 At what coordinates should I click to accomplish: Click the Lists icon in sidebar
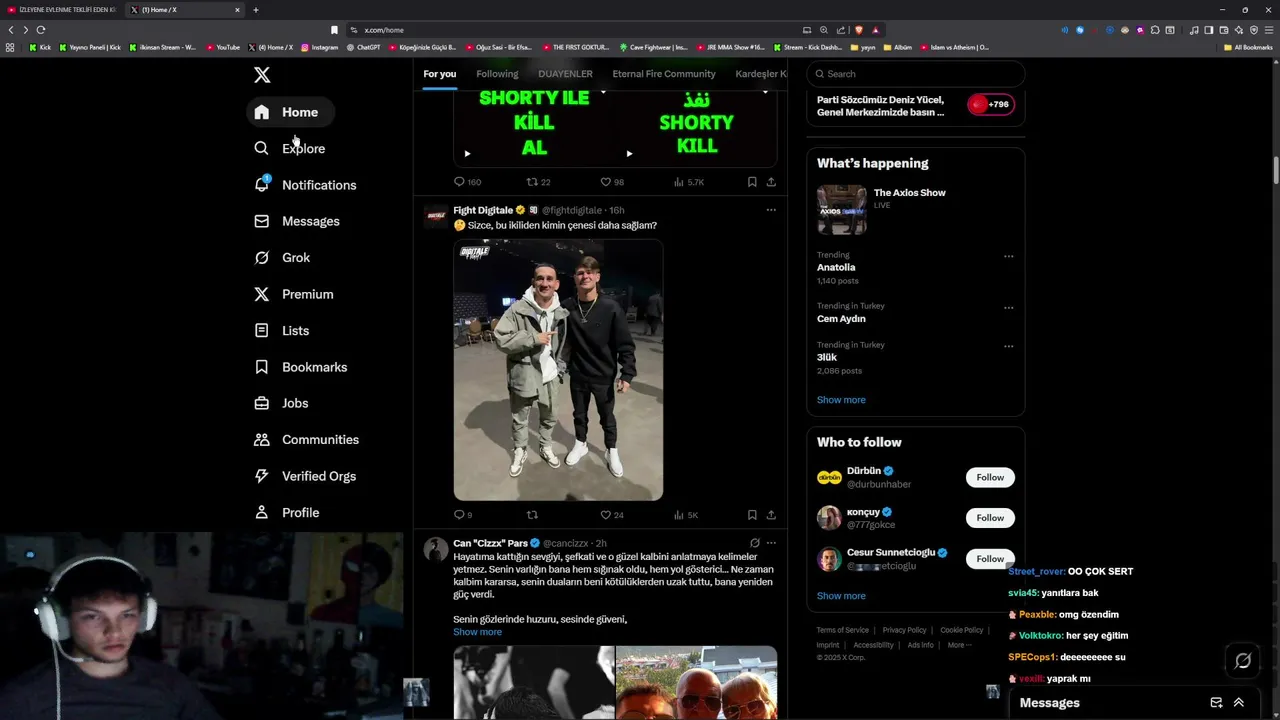(x=261, y=330)
